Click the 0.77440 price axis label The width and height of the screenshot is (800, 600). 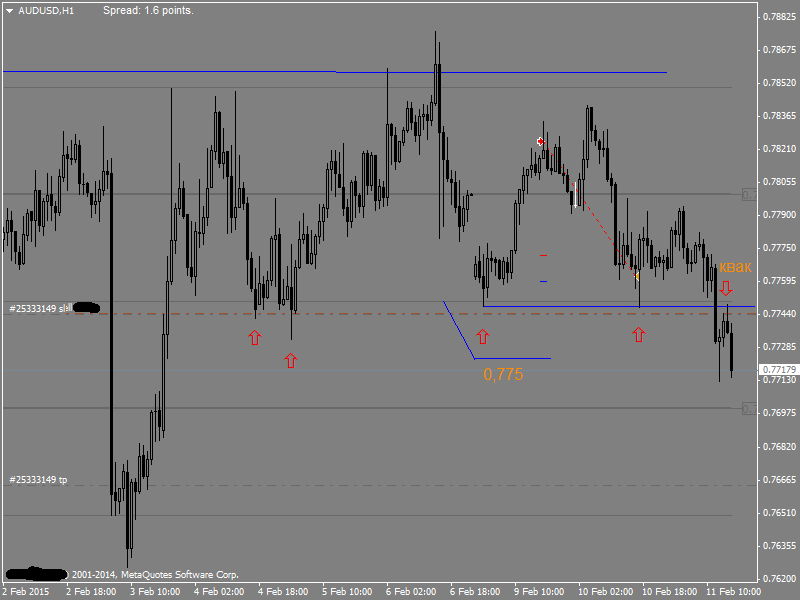pos(779,314)
